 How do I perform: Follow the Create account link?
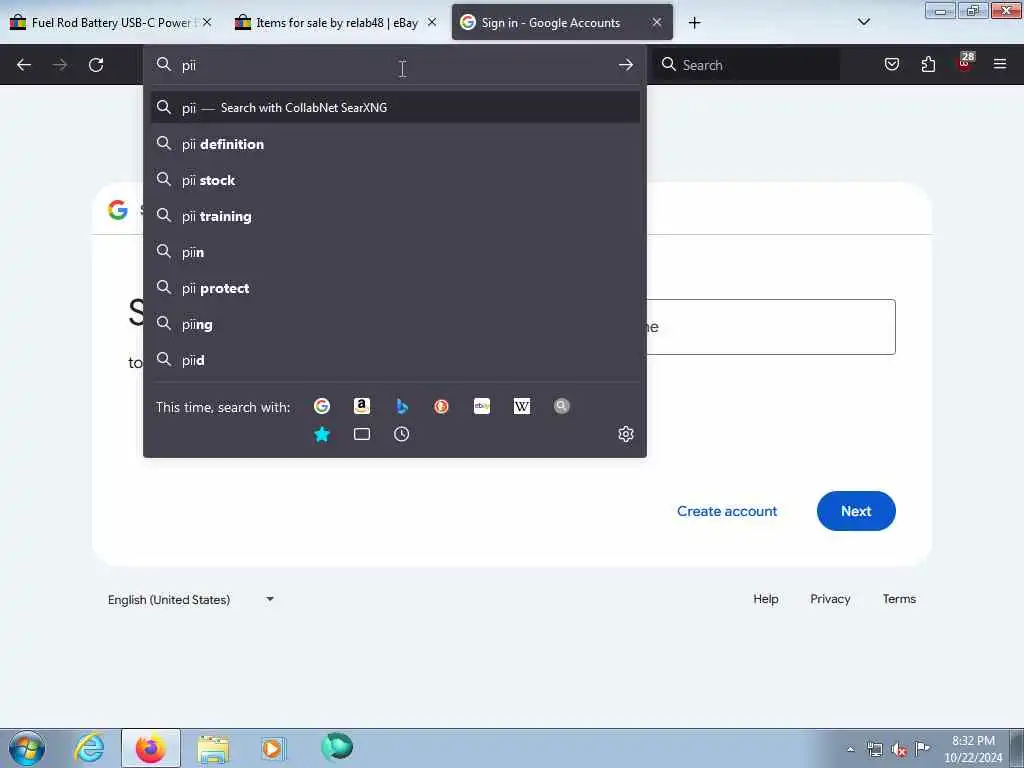727,511
